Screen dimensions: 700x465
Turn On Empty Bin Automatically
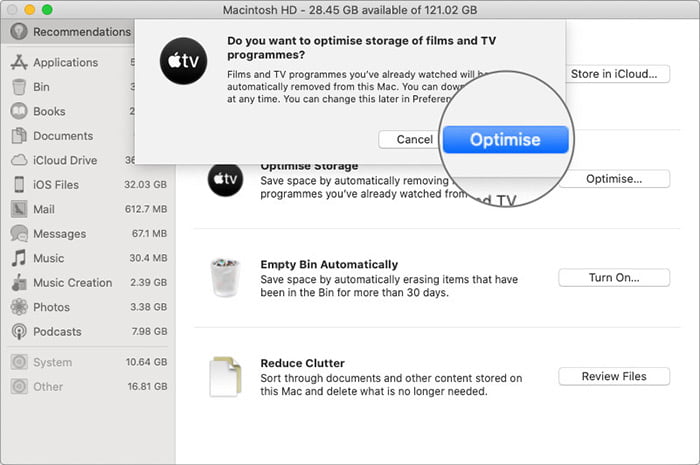[x=614, y=278]
